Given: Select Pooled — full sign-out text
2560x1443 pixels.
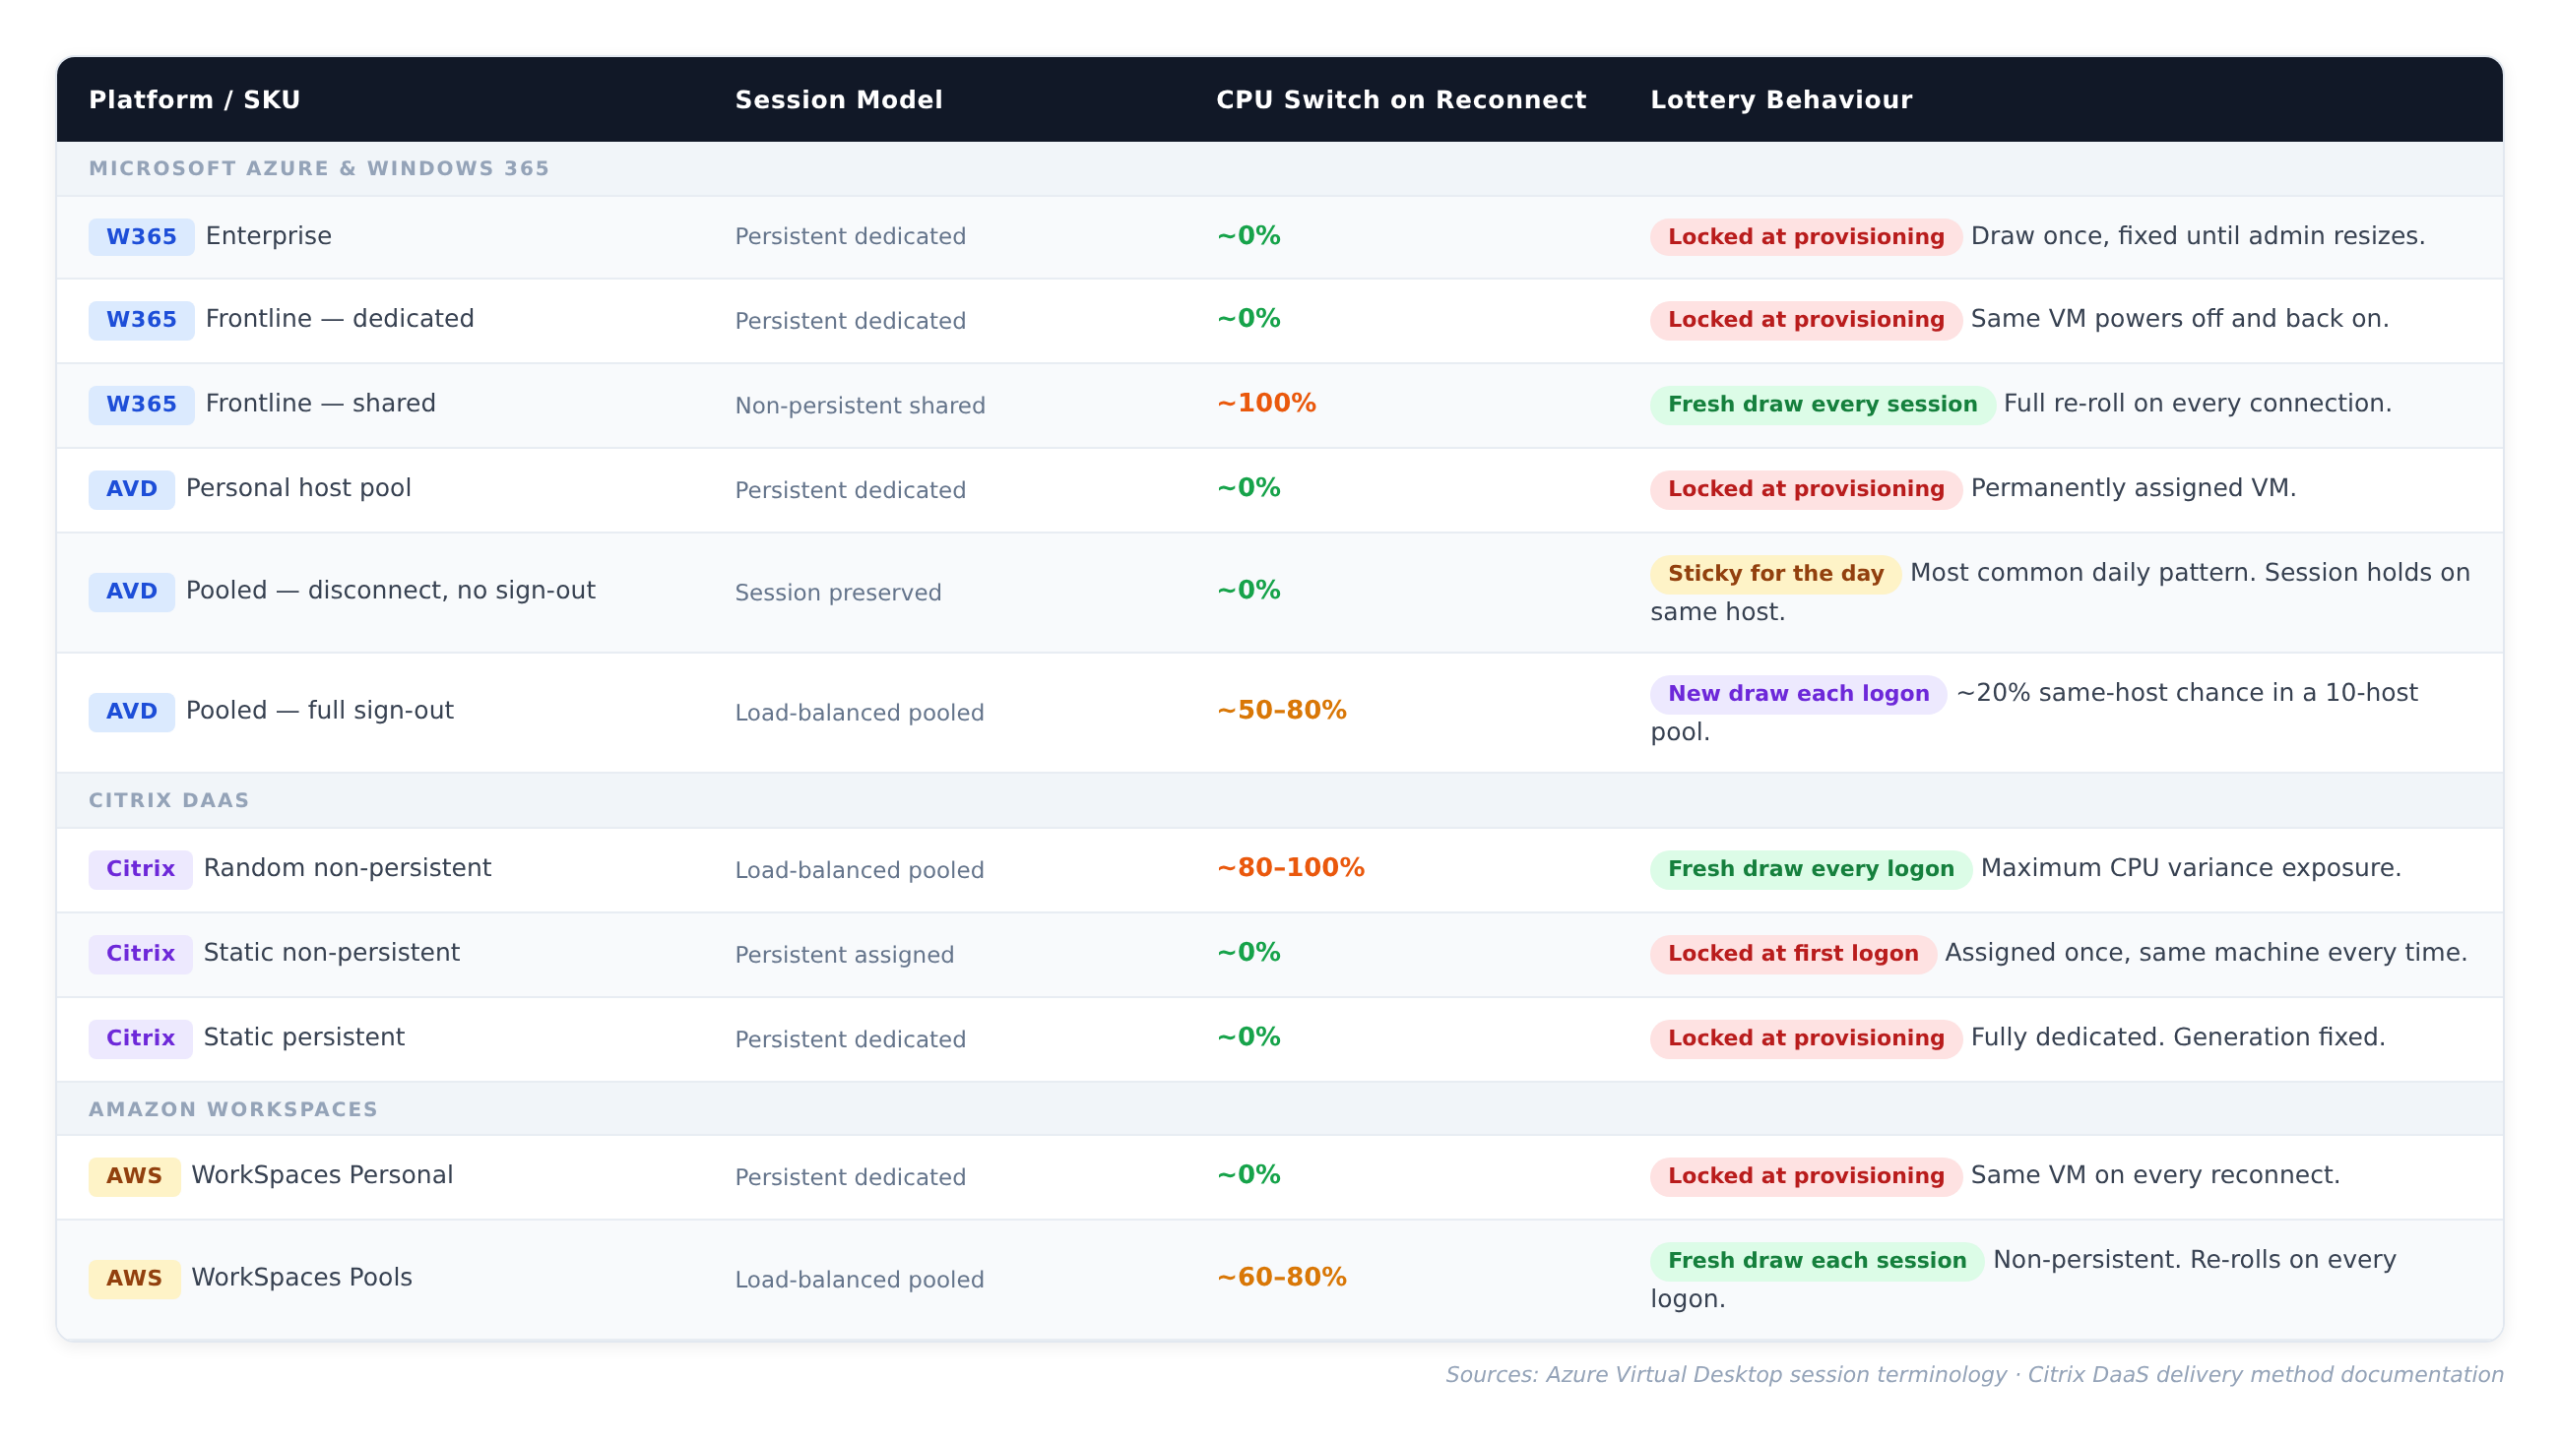Looking at the screenshot, I should click(x=319, y=711).
